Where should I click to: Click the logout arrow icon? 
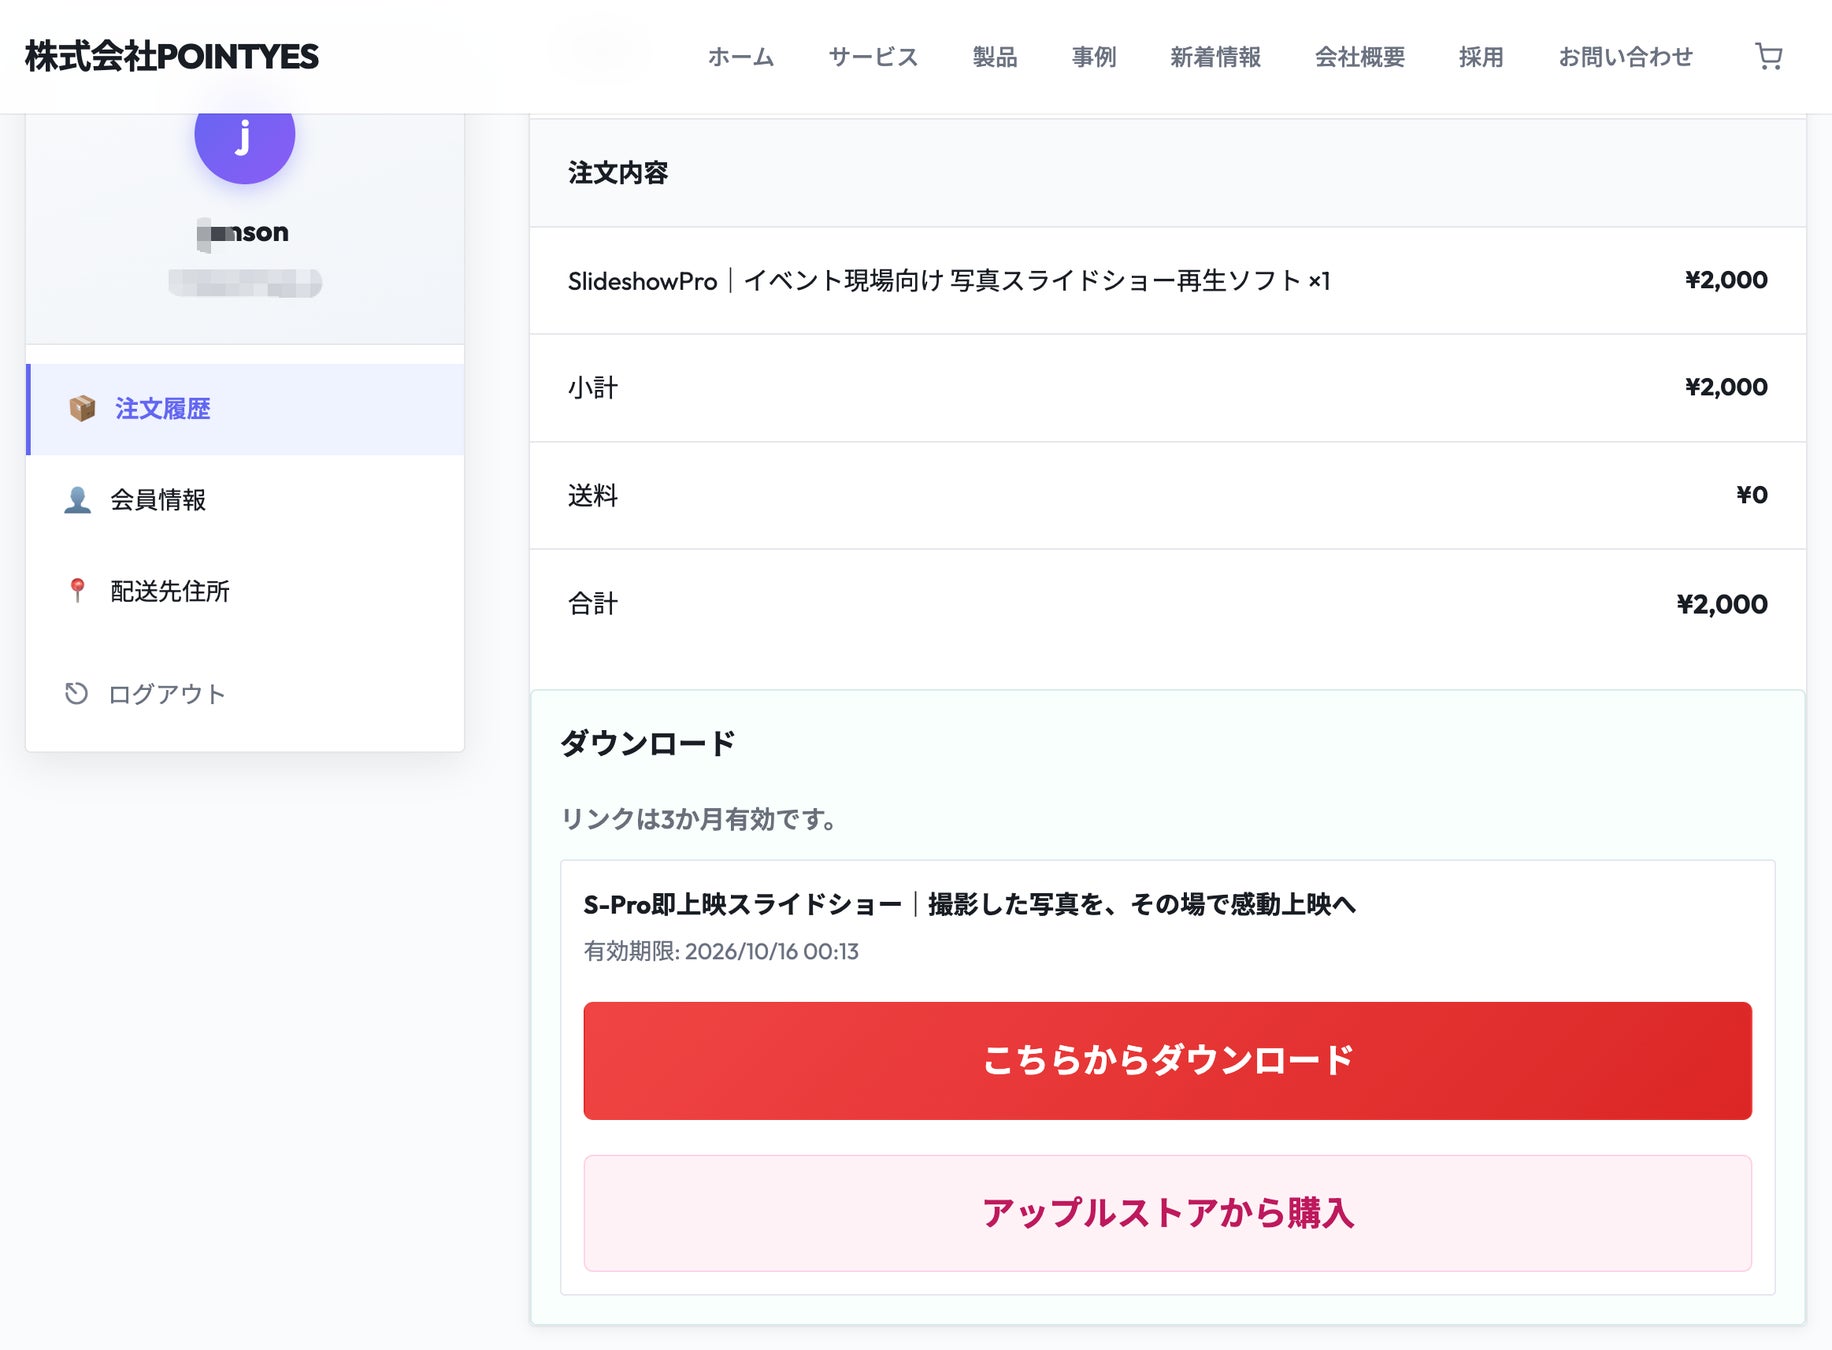click(76, 693)
